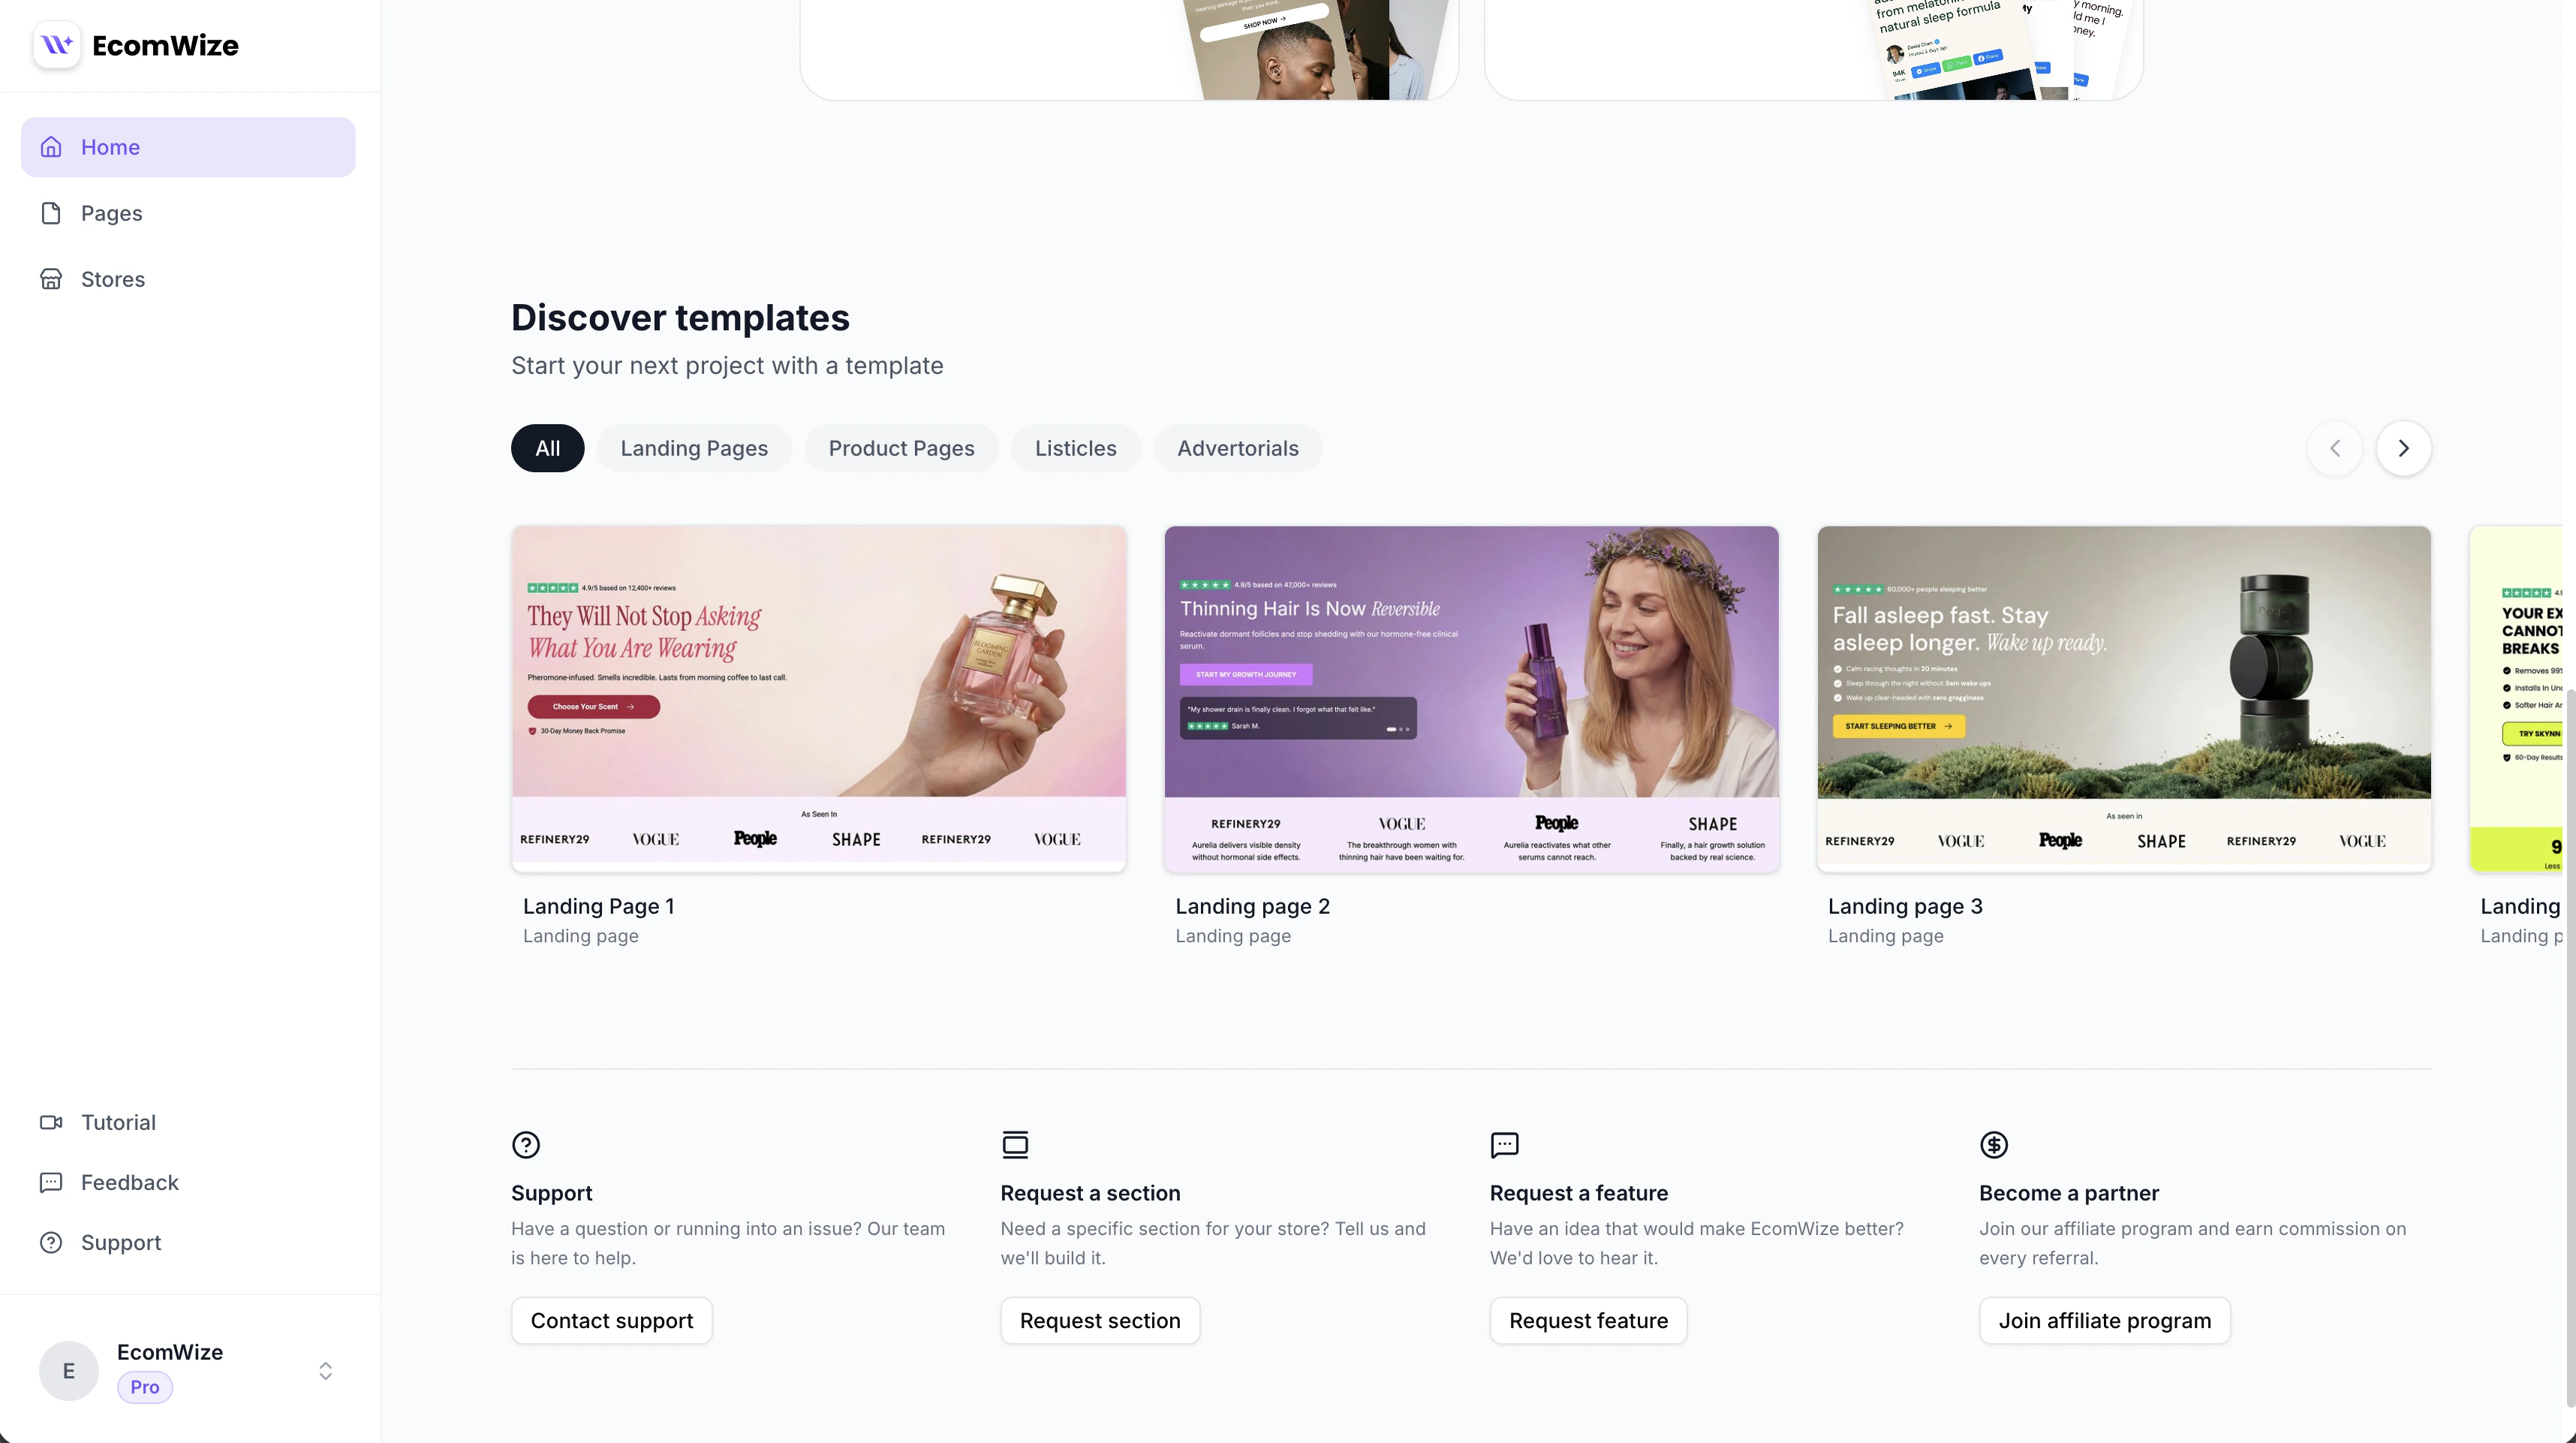Click the Join affiliate program button

point(2105,1320)
